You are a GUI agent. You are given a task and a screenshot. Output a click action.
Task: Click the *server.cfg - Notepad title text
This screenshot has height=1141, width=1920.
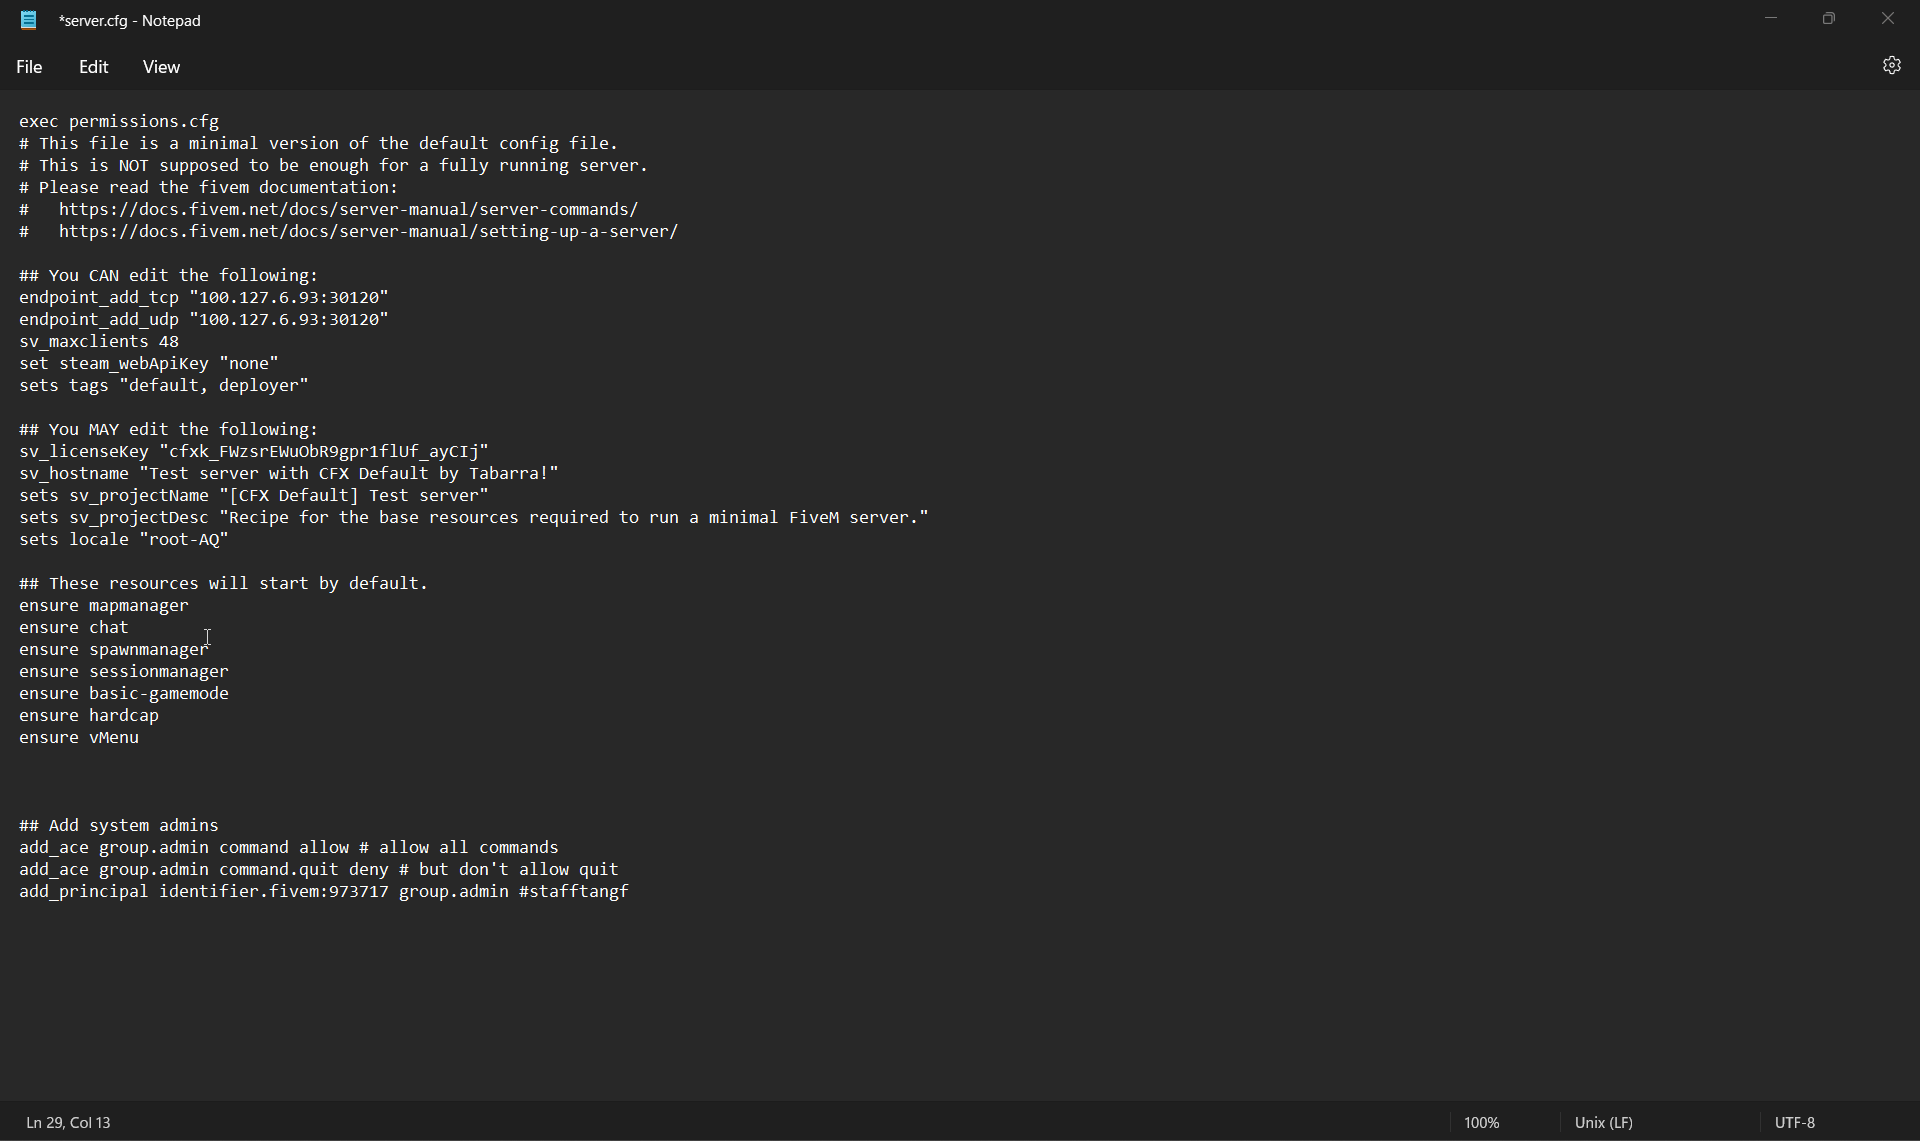pyautogui.click(x=129, y=20)
